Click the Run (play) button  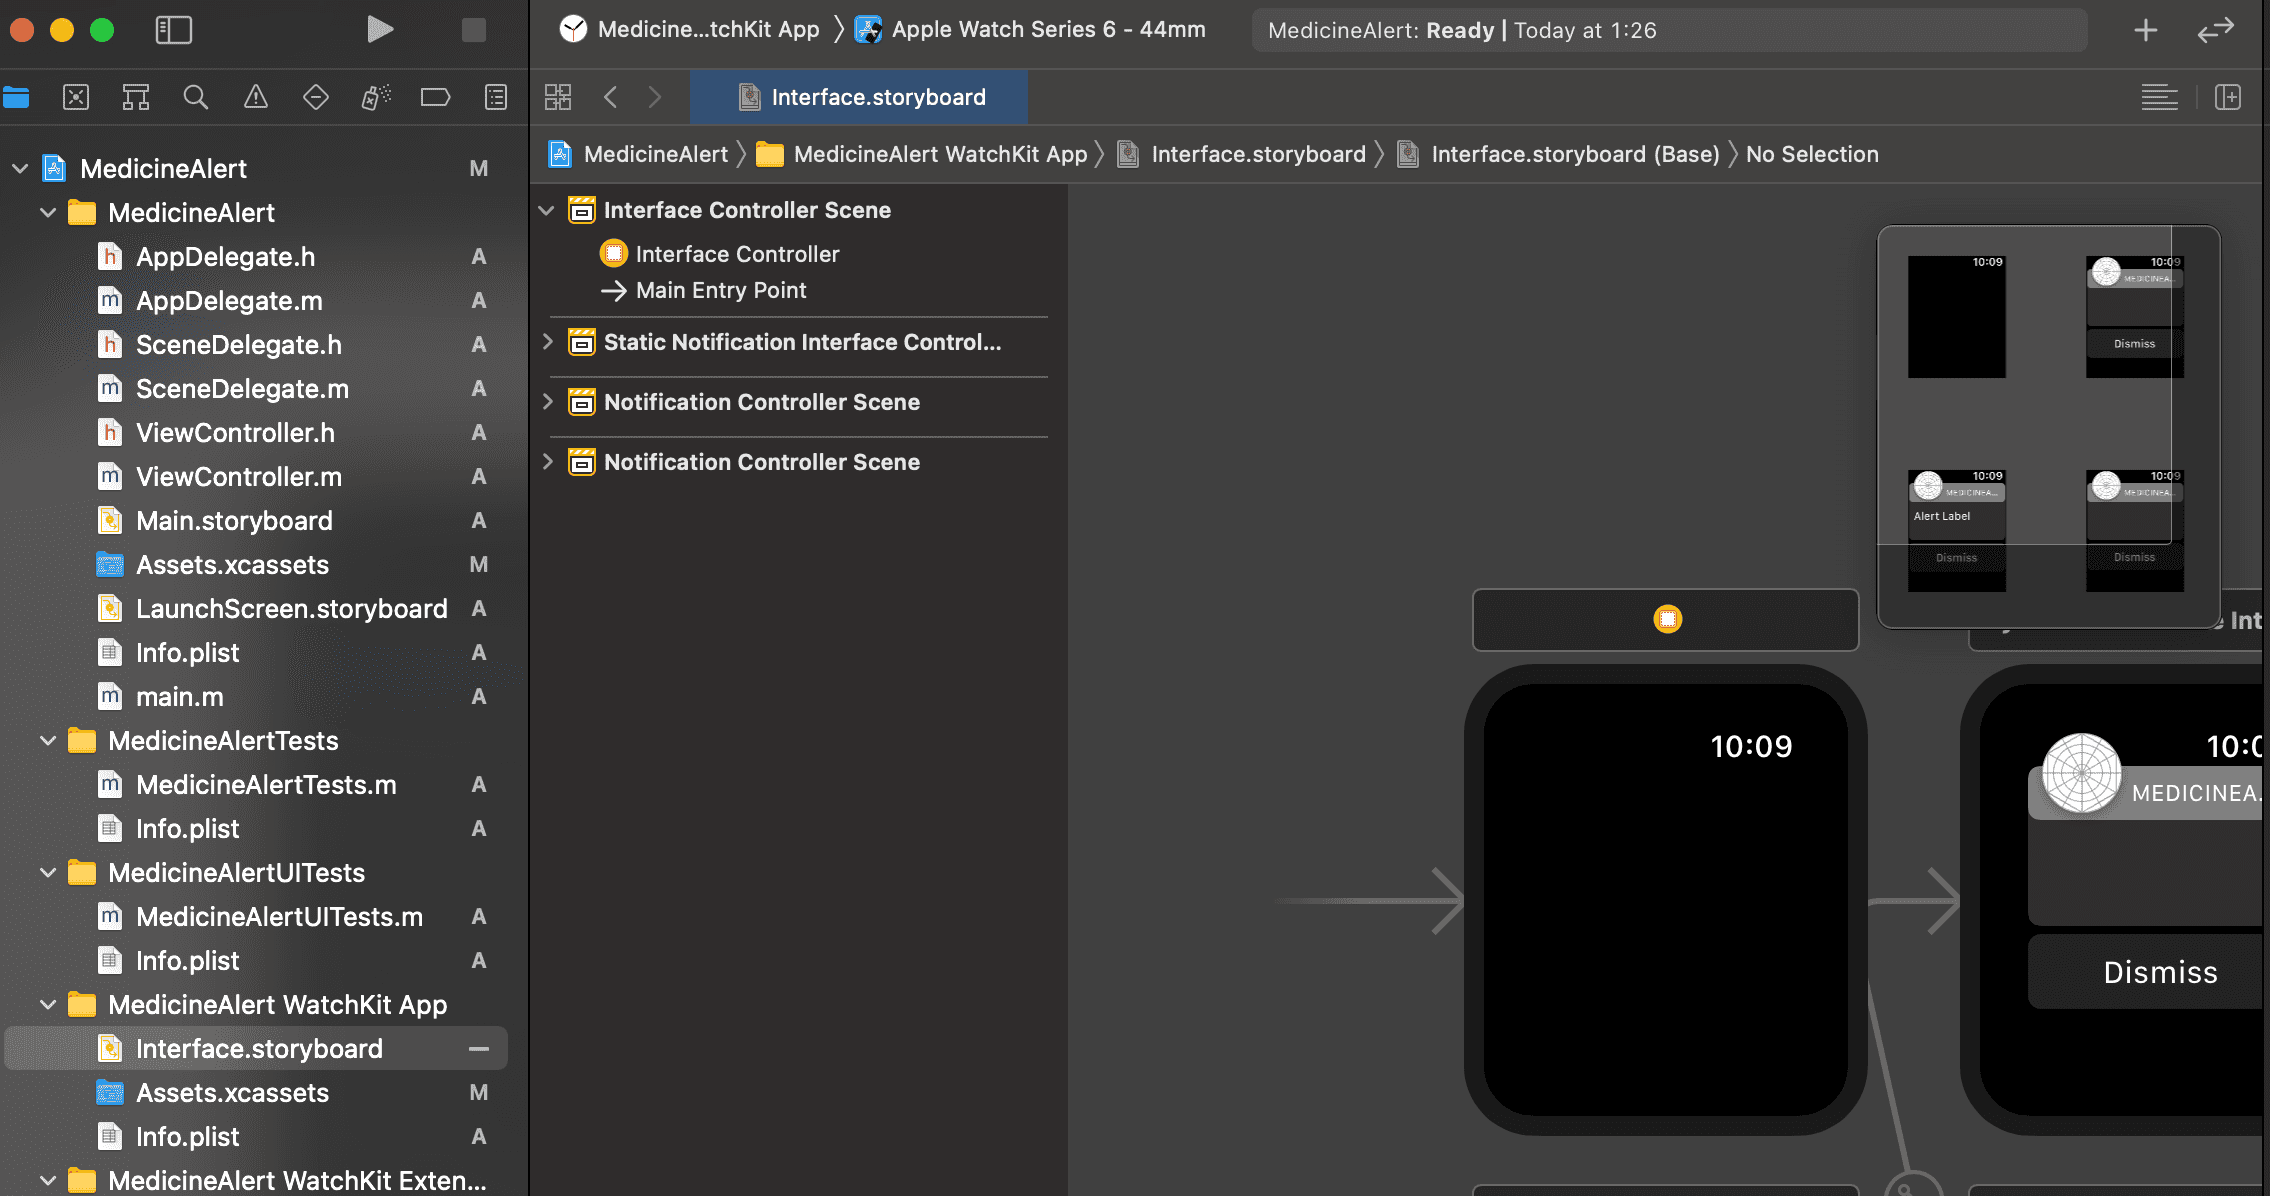point(379,30)
